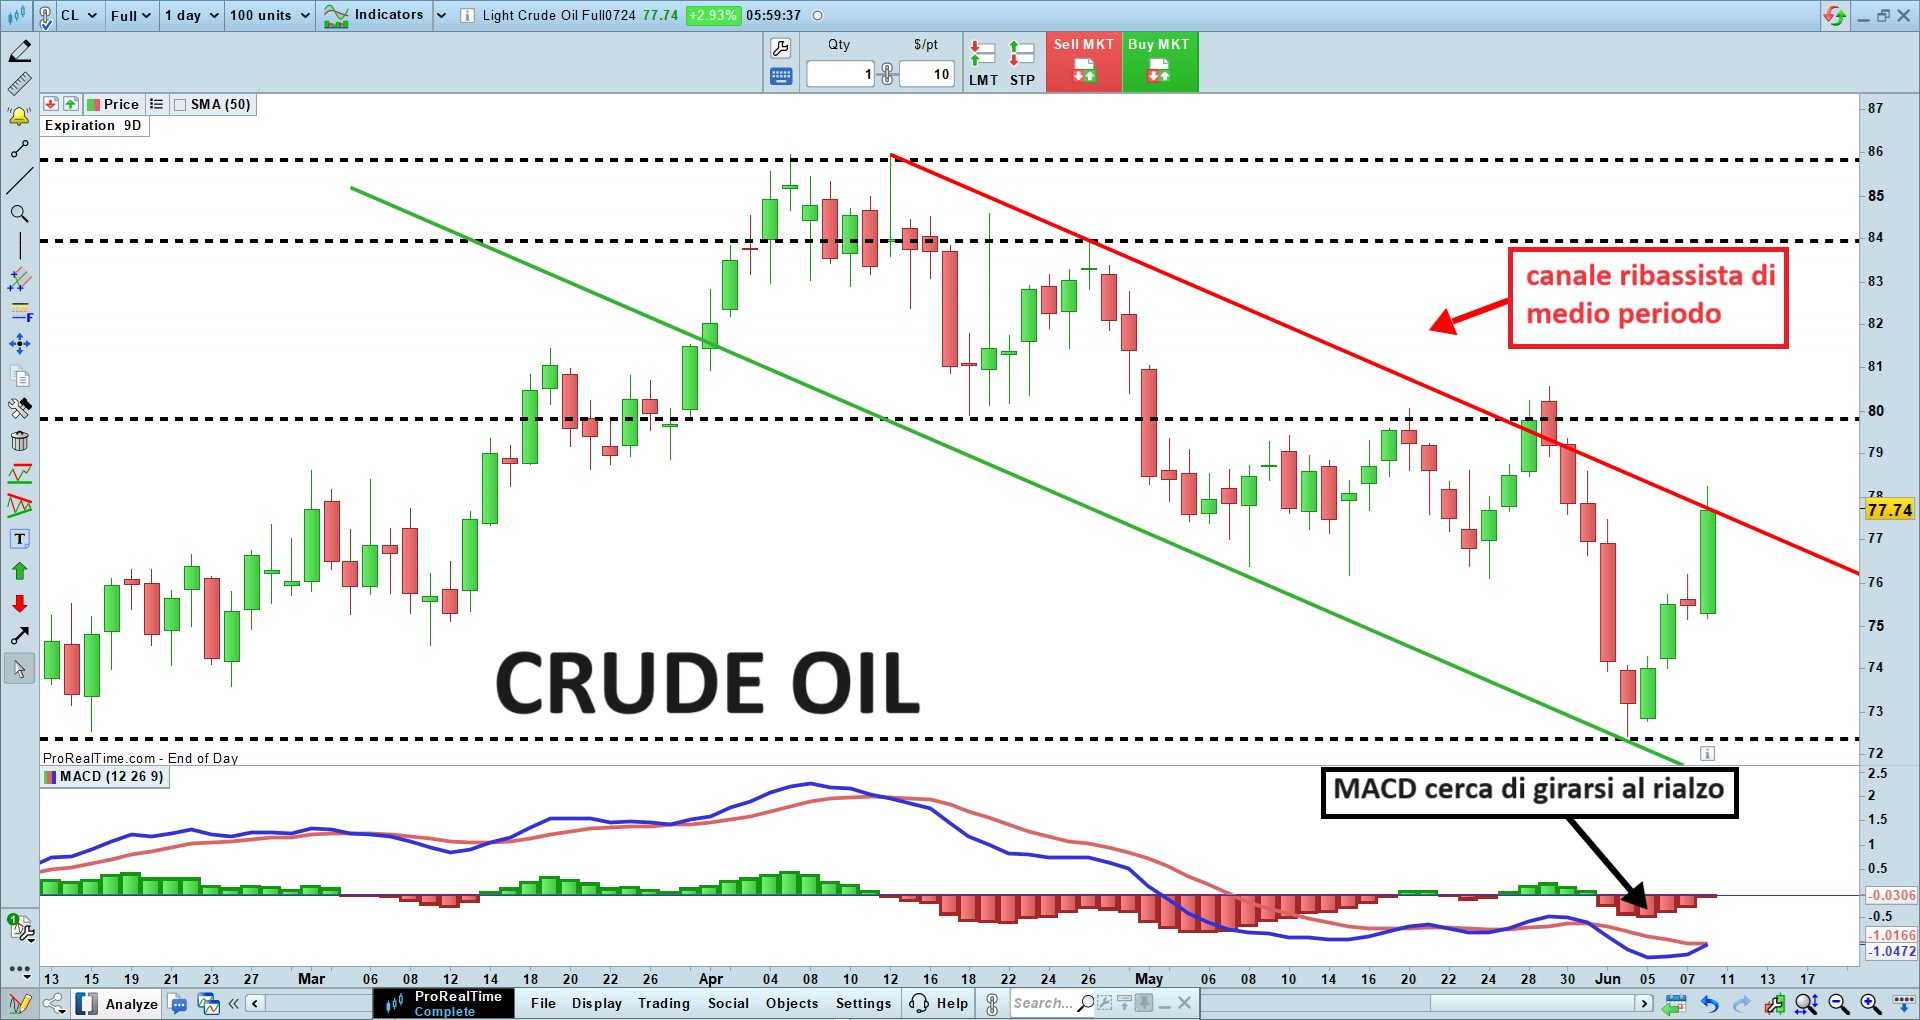Select the diagonal trend line tool
1920x1020 pixels.
click(19, 181)
